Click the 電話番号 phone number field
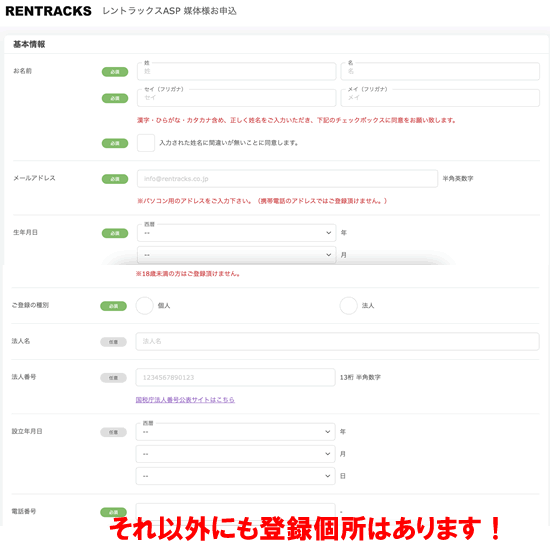Image resolution: width=550 pixels, height=550 pixels. click(x=235, y=511)
